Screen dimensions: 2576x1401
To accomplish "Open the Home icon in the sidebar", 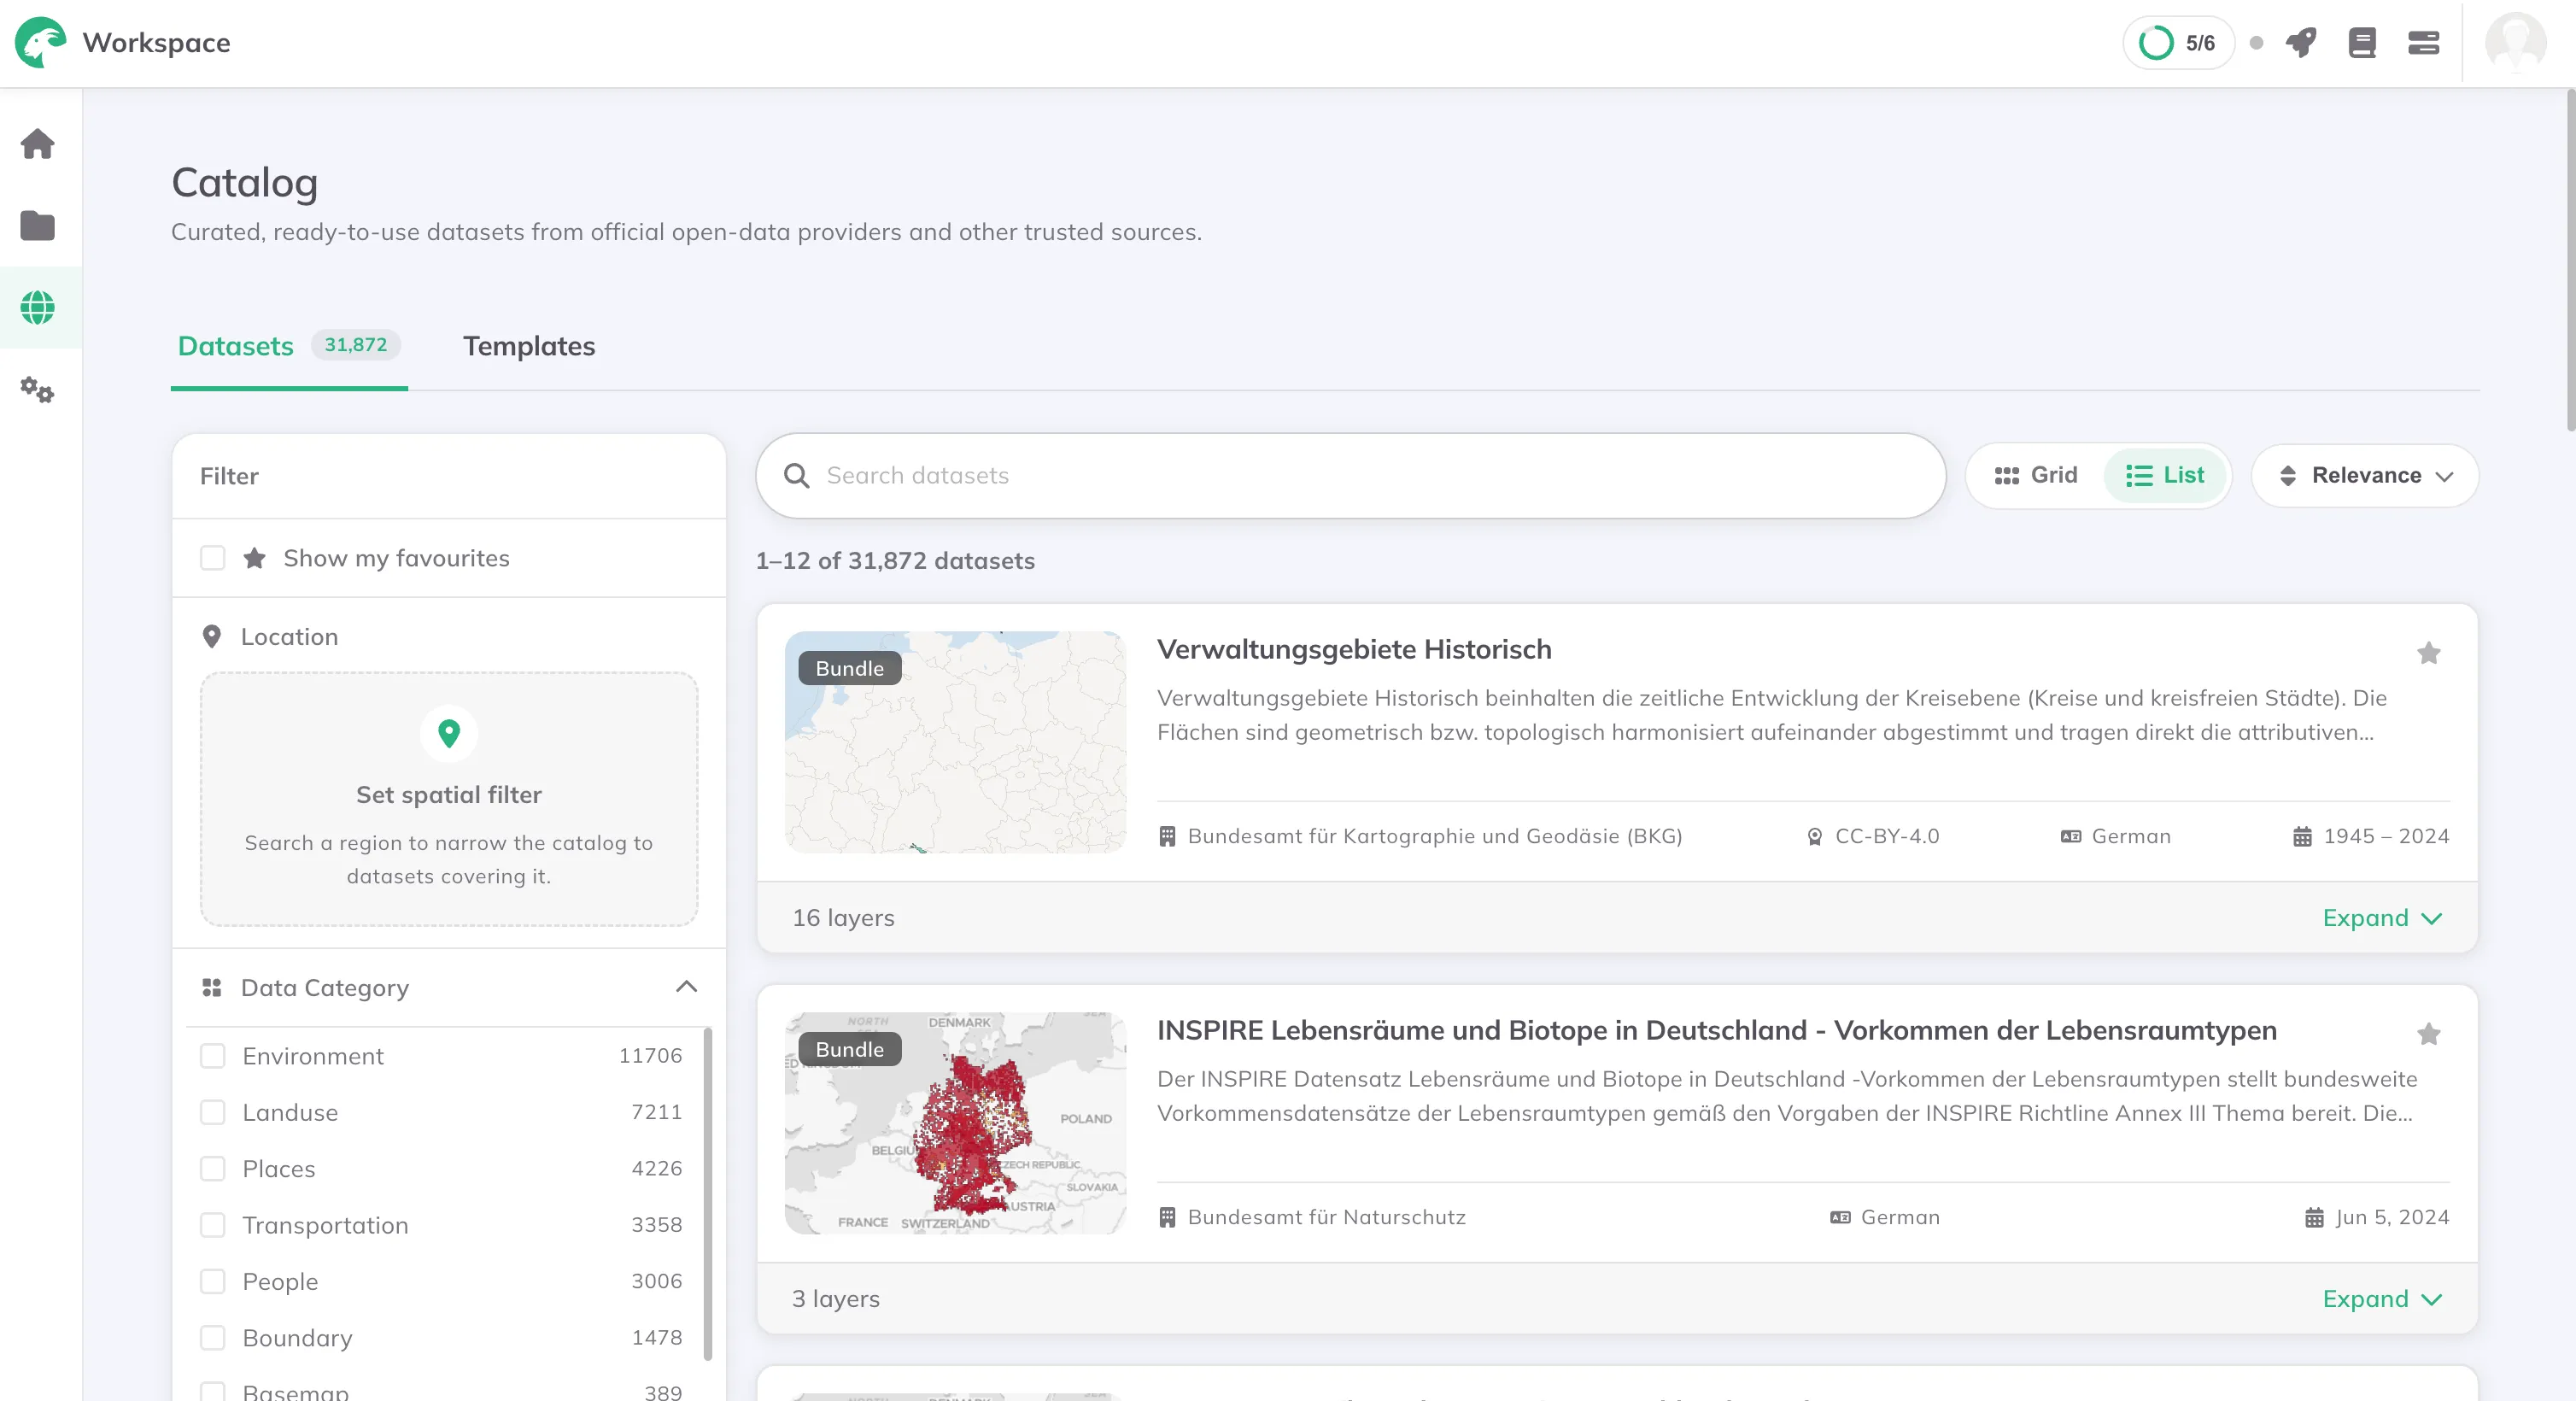I will tap(38, 144).
